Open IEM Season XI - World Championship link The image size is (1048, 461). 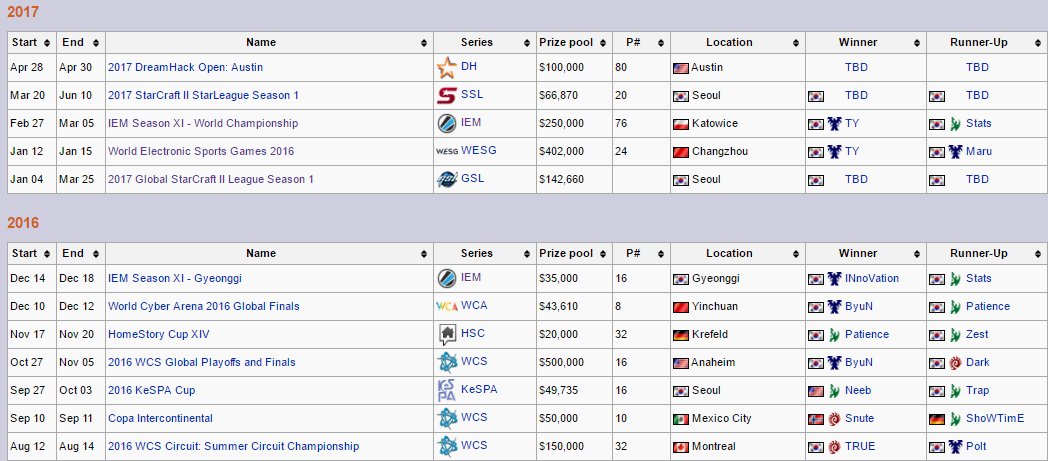pos(203,124)
